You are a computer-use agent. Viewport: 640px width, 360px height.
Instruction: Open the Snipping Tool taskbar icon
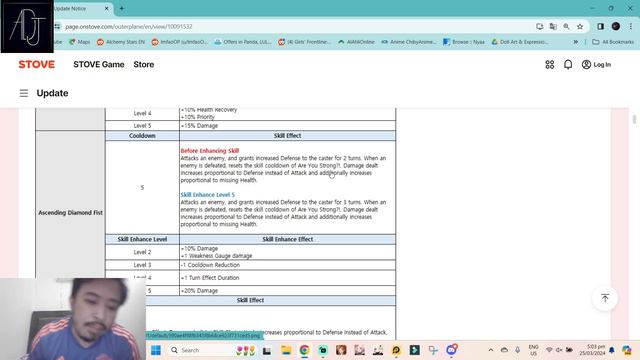point(433,350)
